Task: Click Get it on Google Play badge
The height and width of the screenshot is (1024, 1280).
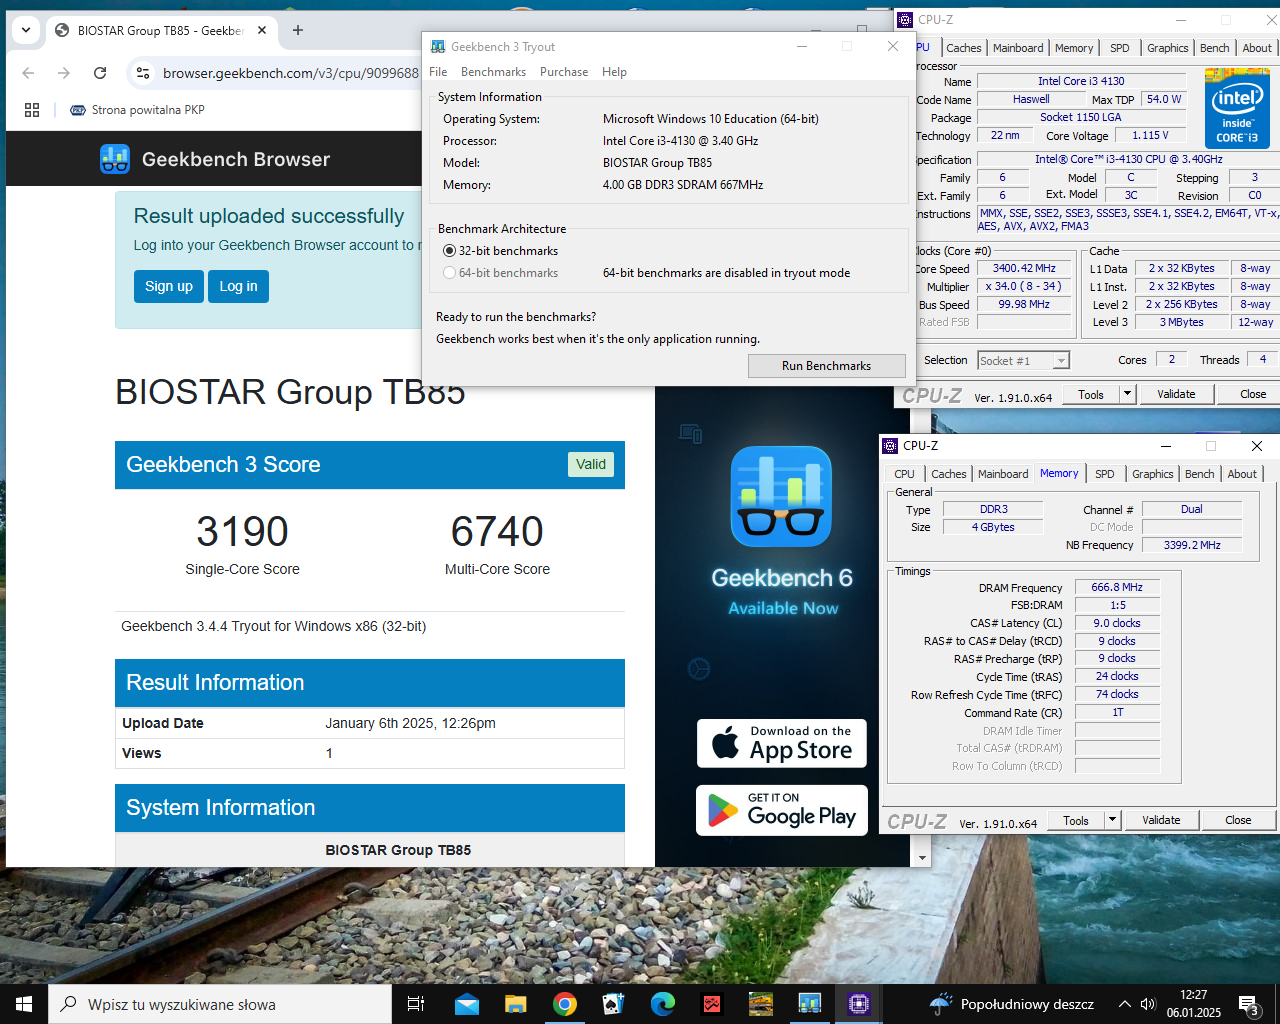Action: [782, 810]
